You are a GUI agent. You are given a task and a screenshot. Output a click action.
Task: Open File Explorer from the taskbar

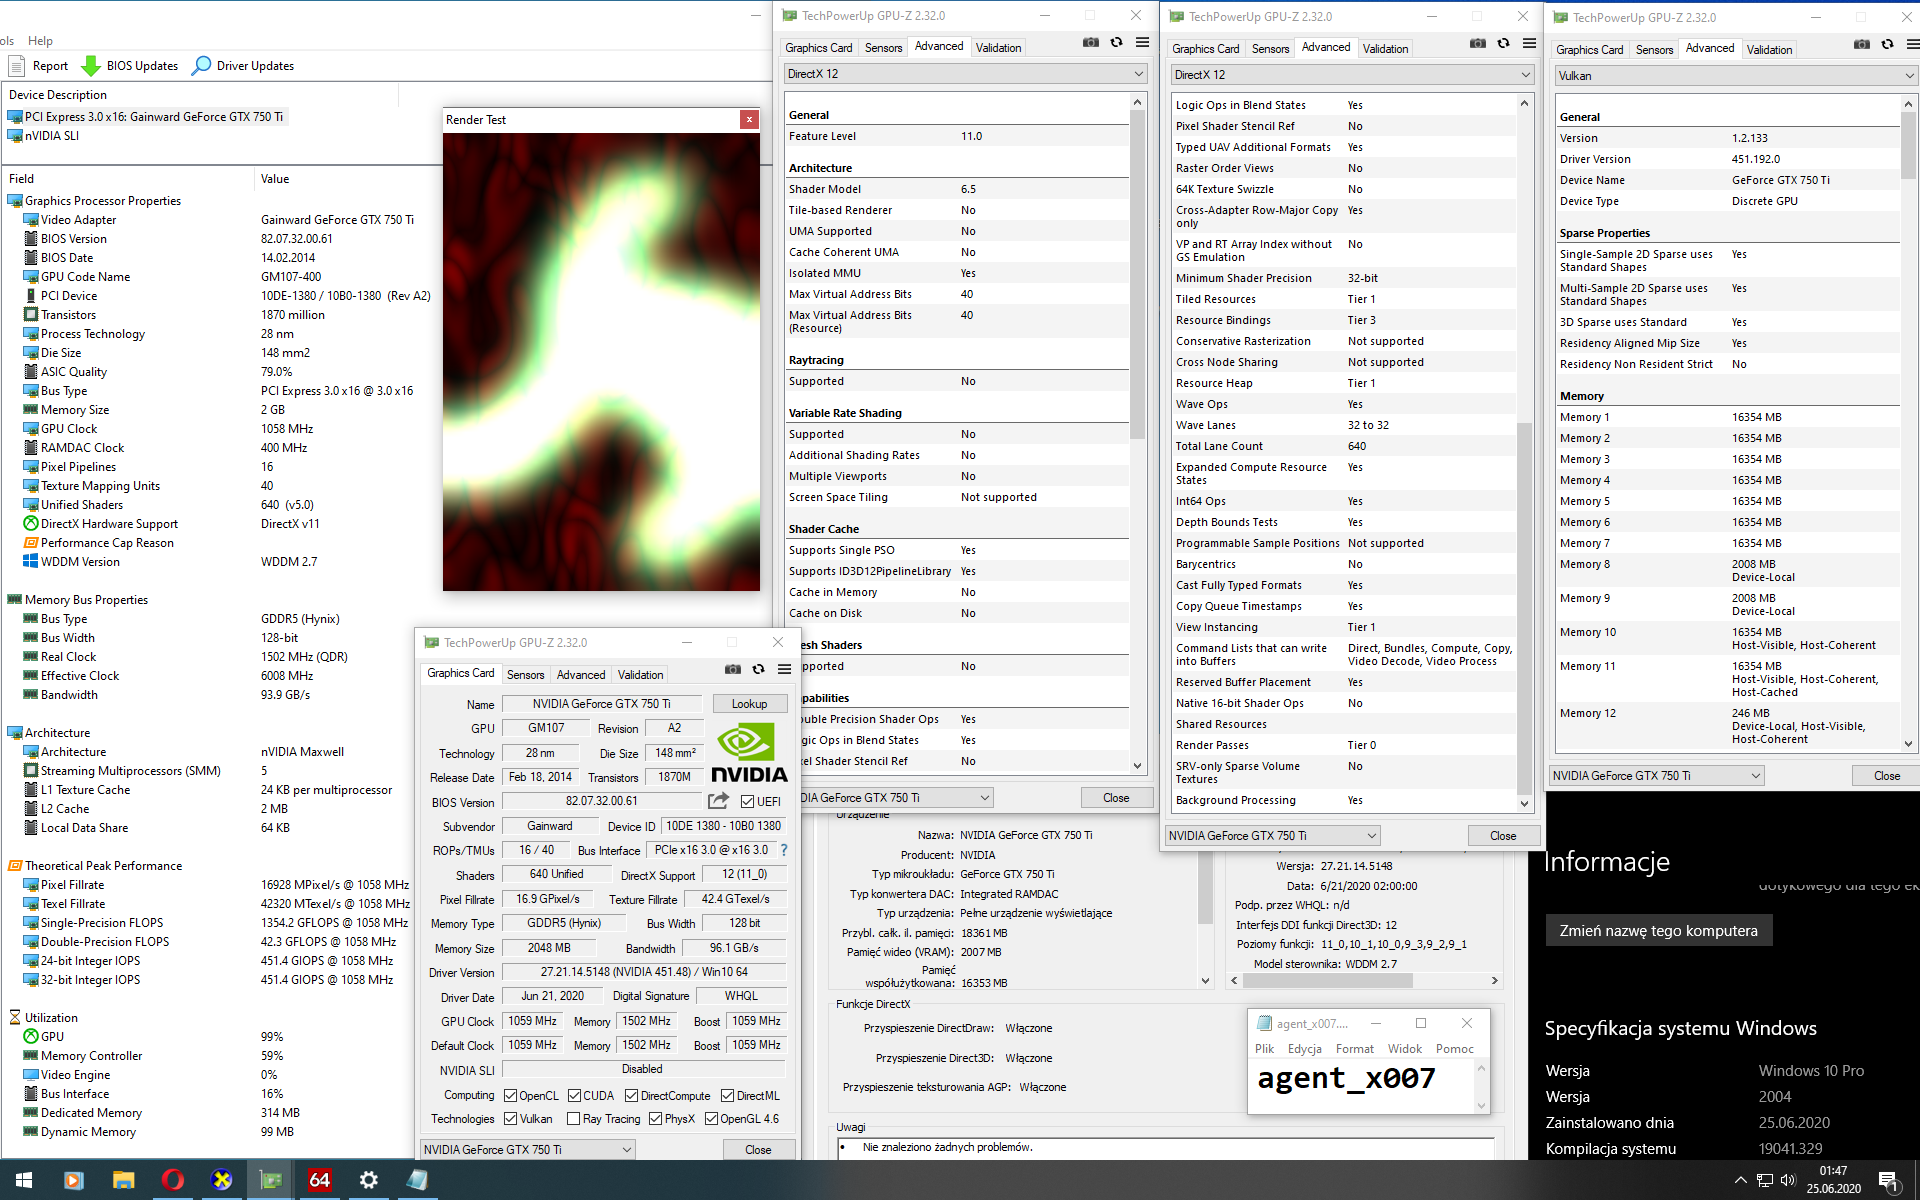(x=123, y=1180)
